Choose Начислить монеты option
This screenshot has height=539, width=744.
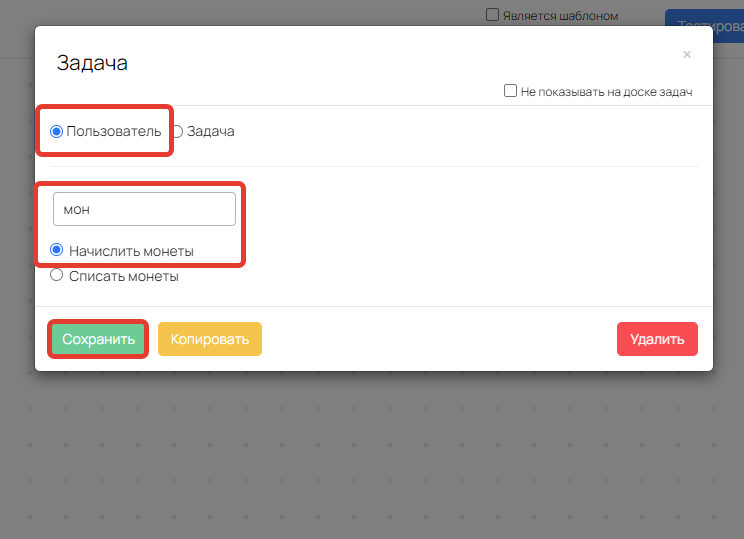pyautogui.click(x=56, y=250)
